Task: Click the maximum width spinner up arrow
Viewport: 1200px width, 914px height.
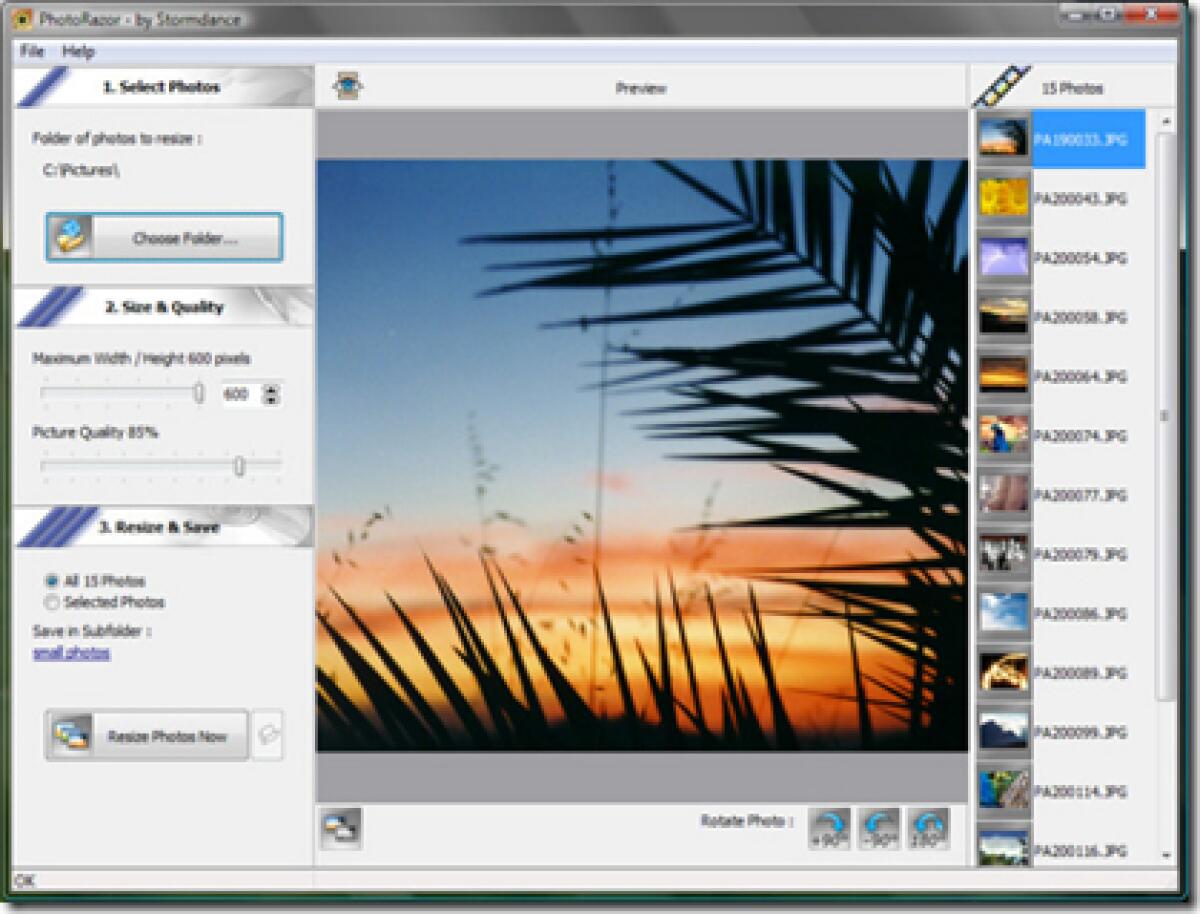Action: (270, 390)
